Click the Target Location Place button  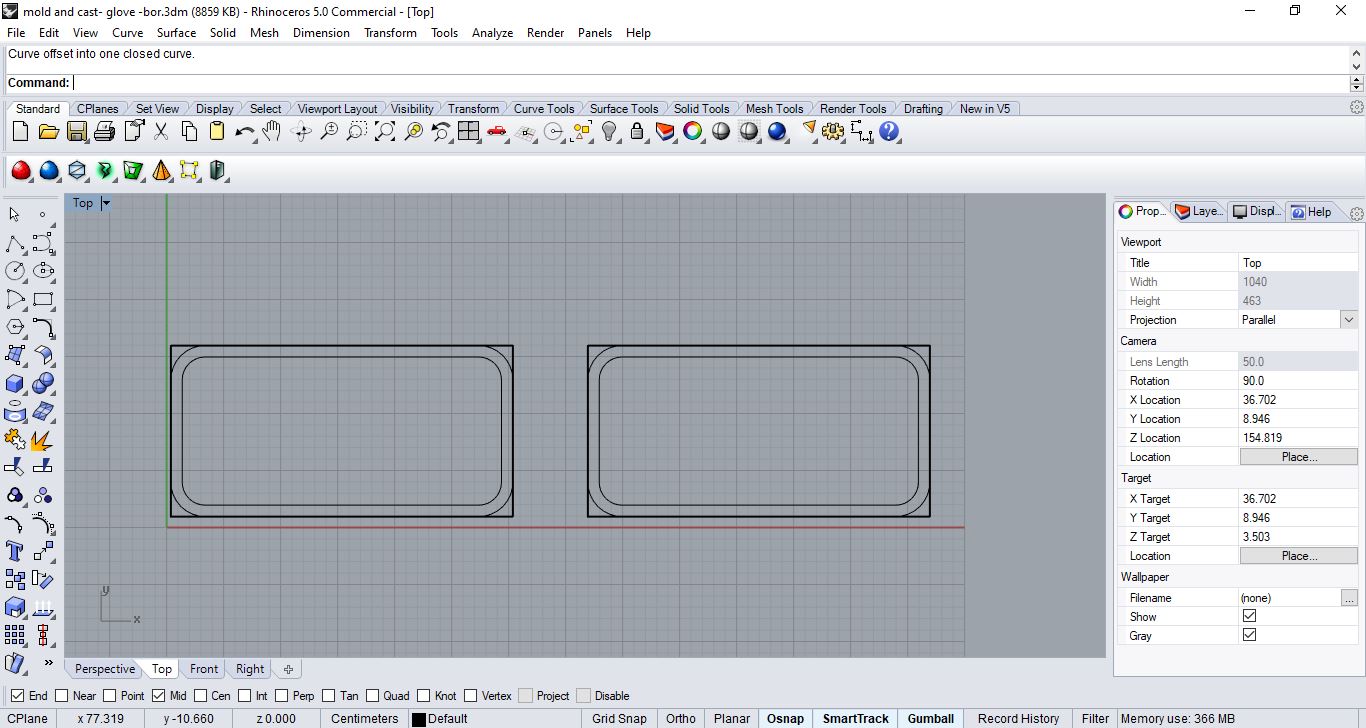point(1299,556)
